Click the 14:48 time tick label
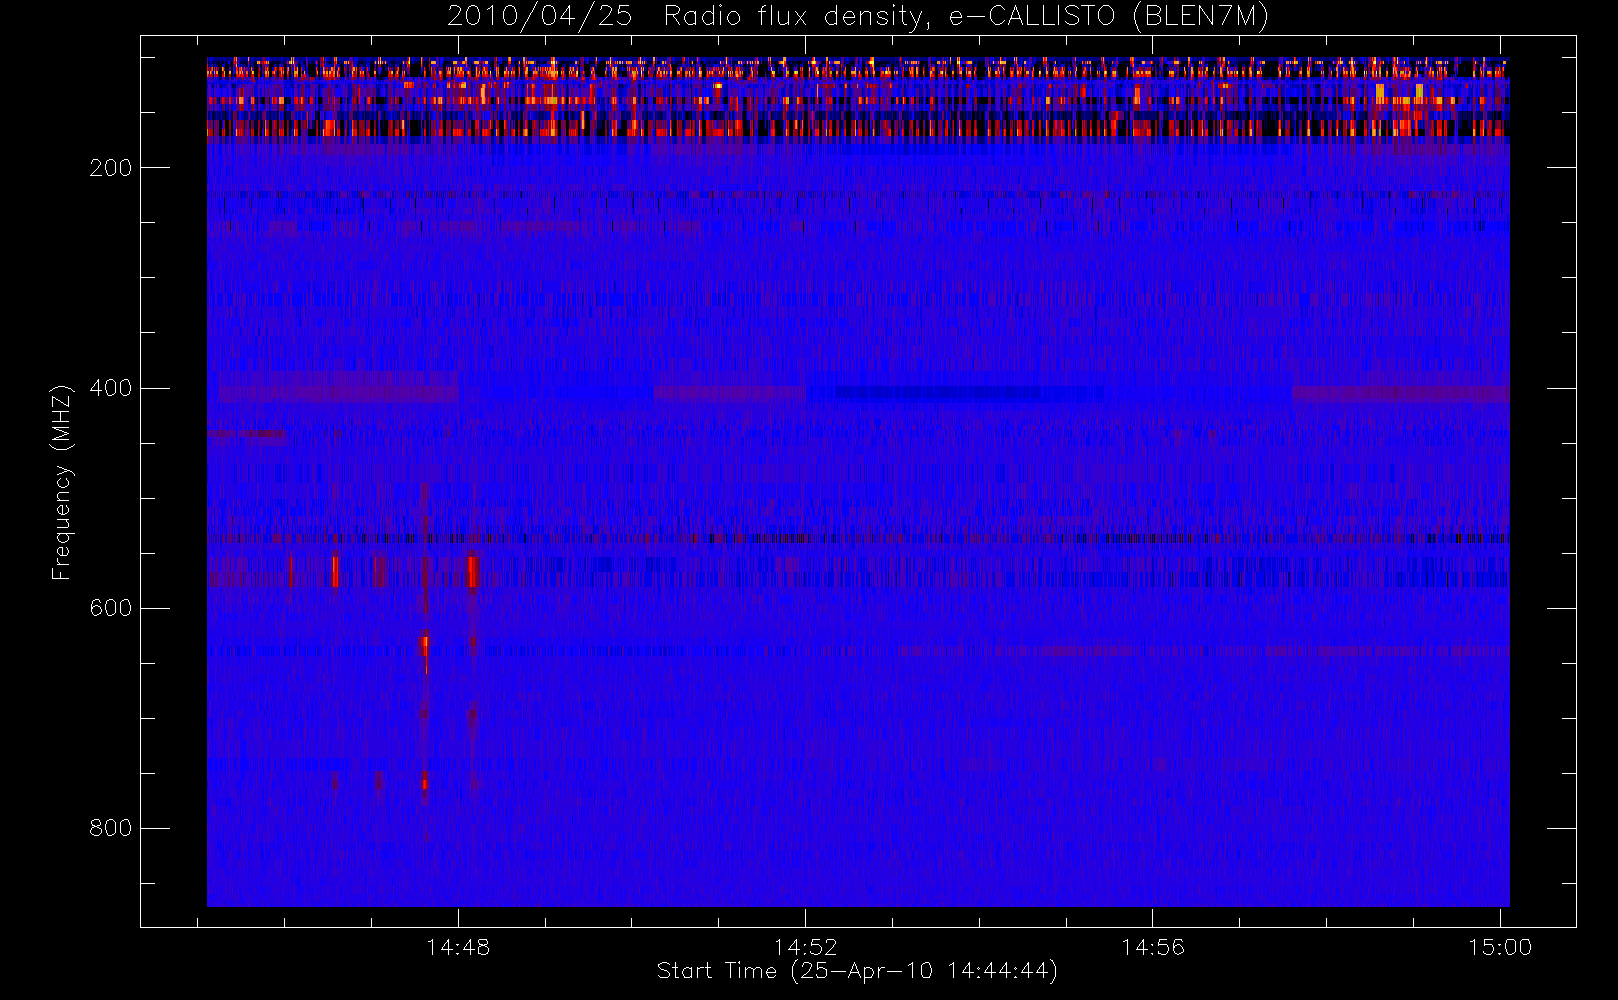The width and height of the screenshot is (1618, 1000). click(458, 947)
